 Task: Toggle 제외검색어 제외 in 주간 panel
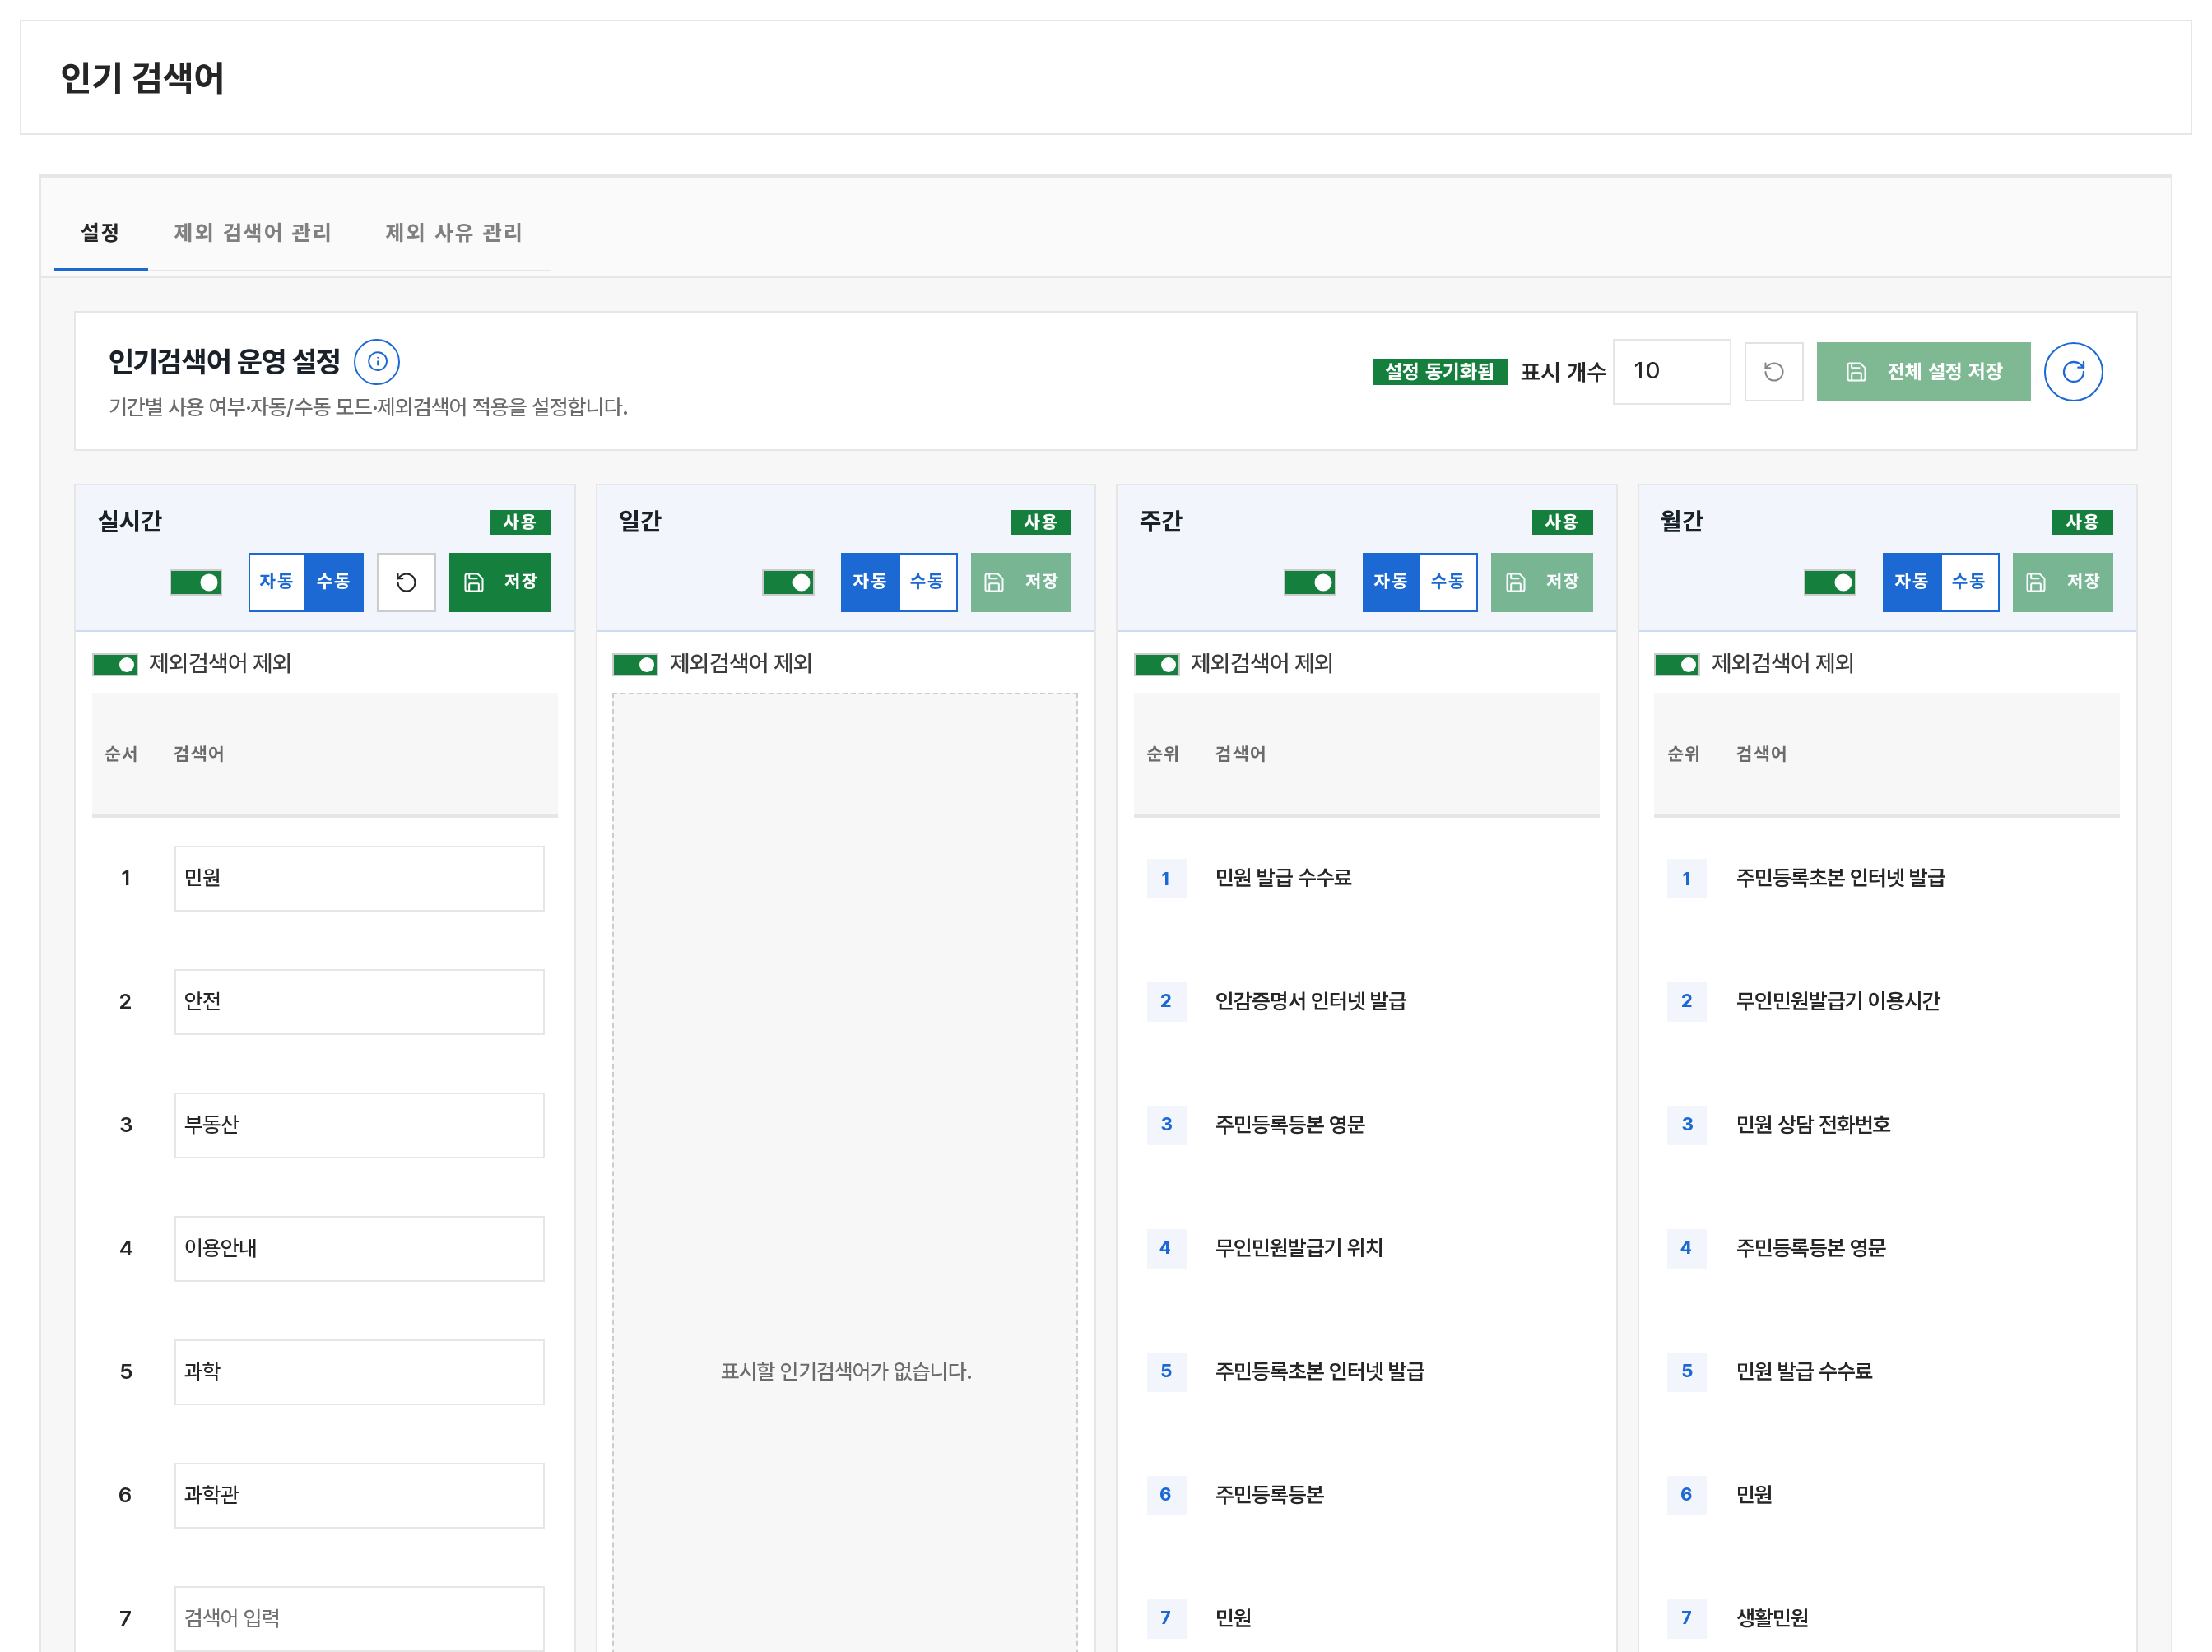click(x=1156, y=664)
